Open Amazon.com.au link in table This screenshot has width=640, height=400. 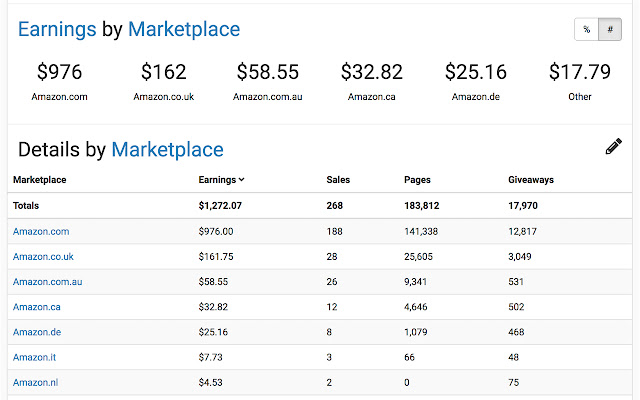[47, 282]
